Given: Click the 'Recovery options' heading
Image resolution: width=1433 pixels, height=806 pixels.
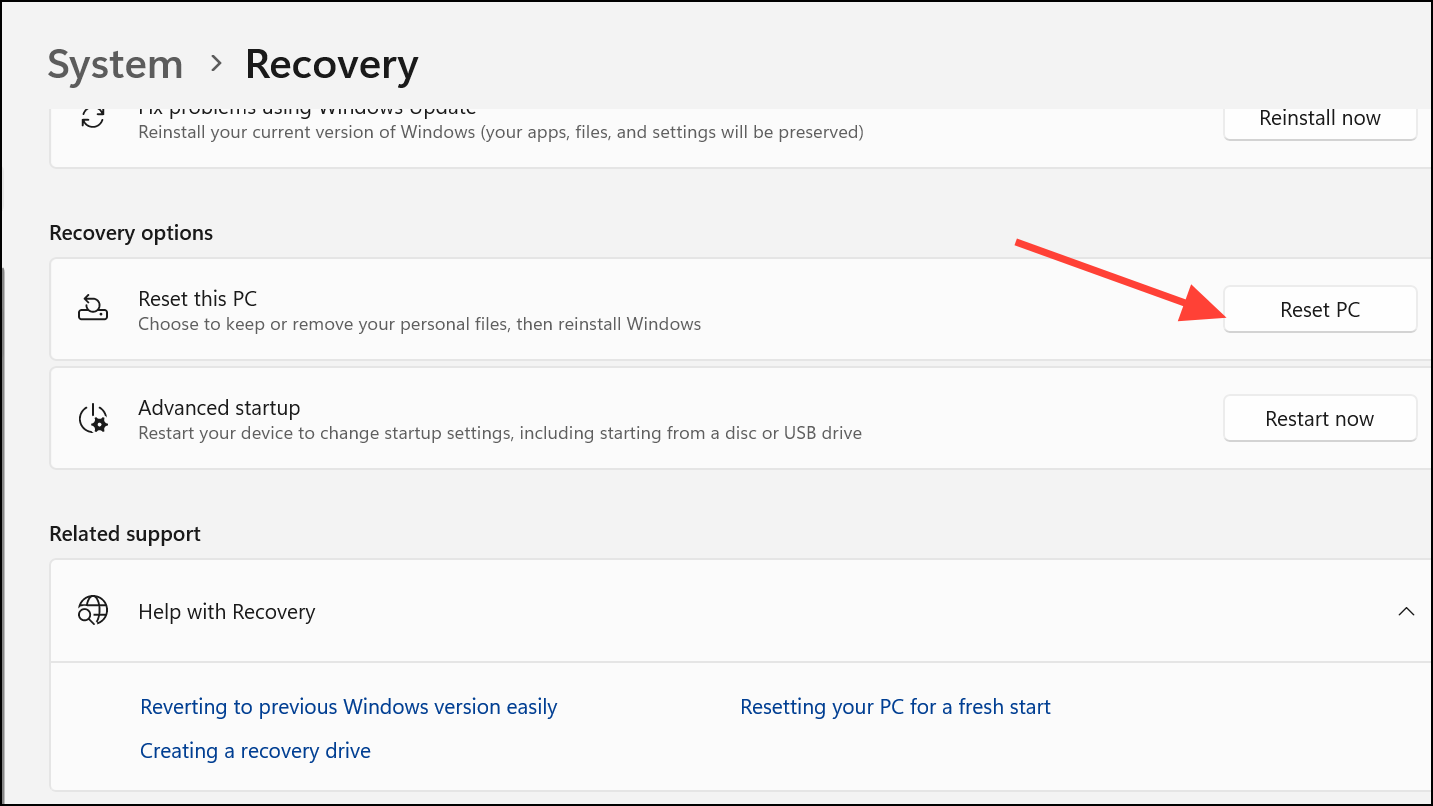Looking at the screenshot, I should coord(131,233).
